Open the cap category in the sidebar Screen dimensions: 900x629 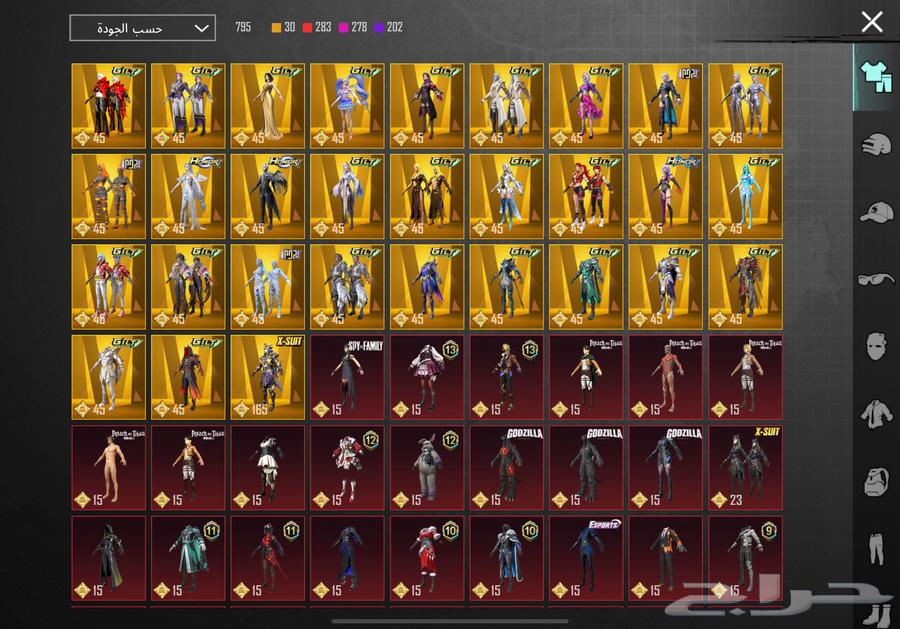(876, 212)
